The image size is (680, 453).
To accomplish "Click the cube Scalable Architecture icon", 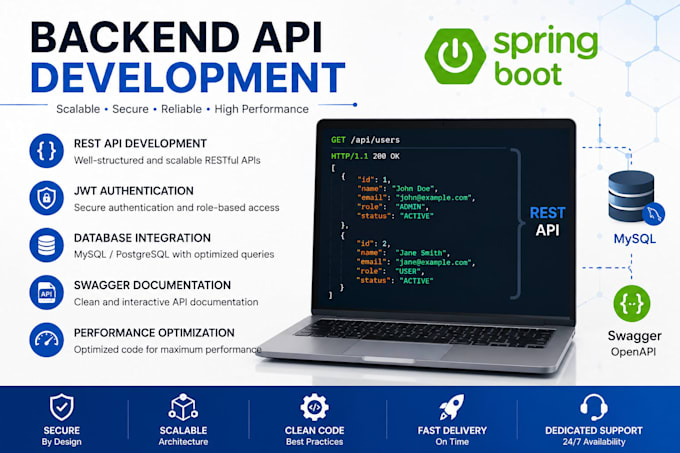I will pyautogui.click(x=183, y=407).
